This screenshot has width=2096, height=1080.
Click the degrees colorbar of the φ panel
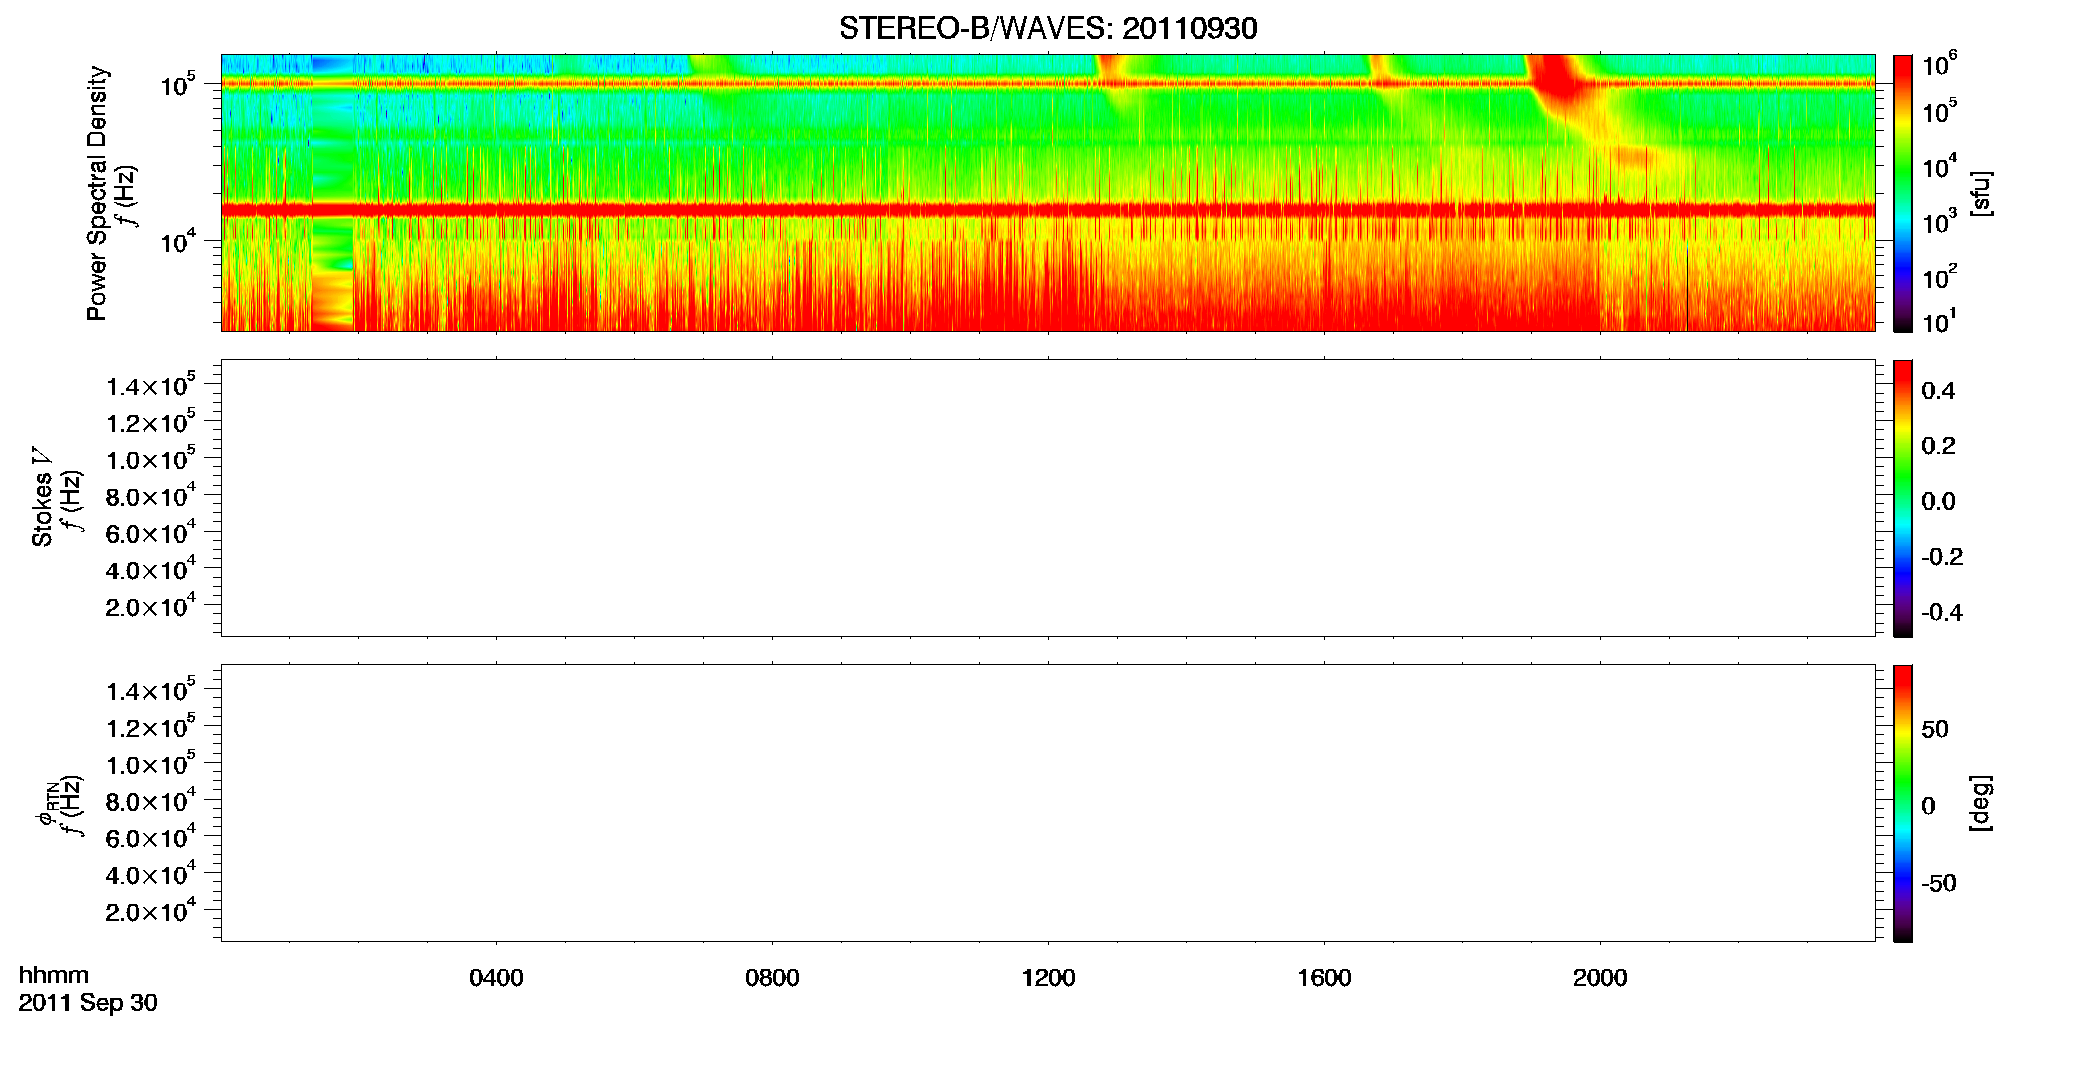click(x=1903, y=803)
